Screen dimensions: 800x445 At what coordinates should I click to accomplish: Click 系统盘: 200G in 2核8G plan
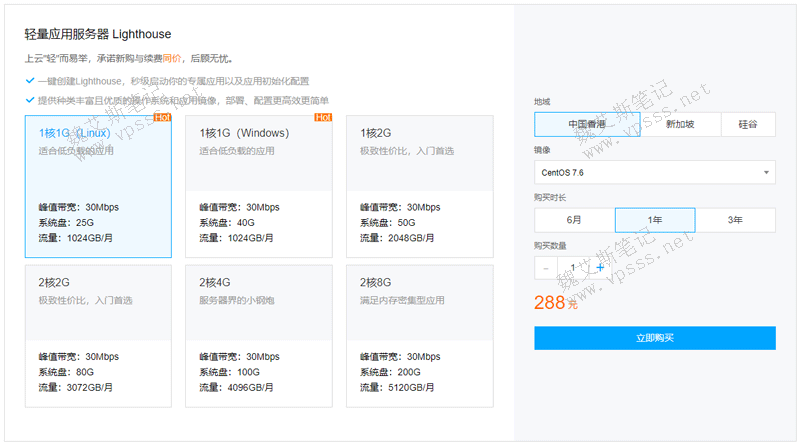pyautogui.click(x=390, y=372)
